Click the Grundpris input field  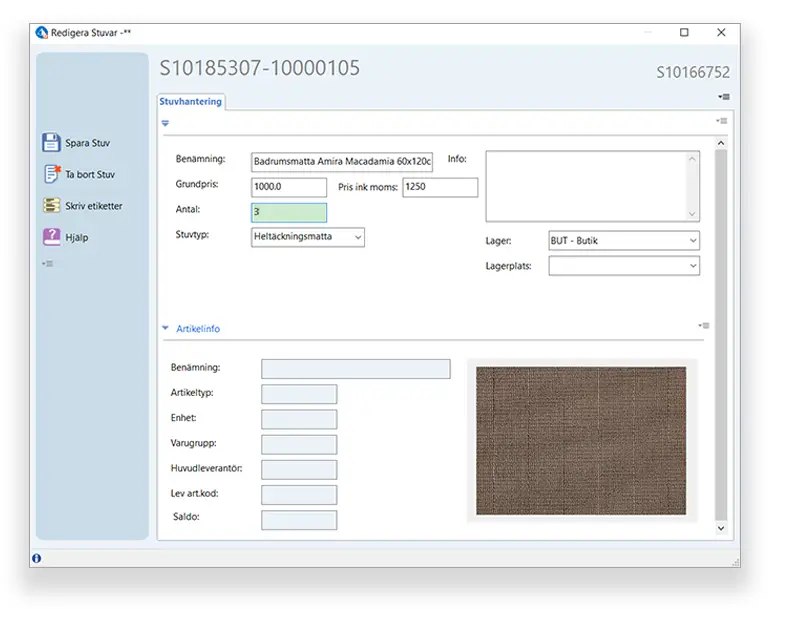point(289,187)
